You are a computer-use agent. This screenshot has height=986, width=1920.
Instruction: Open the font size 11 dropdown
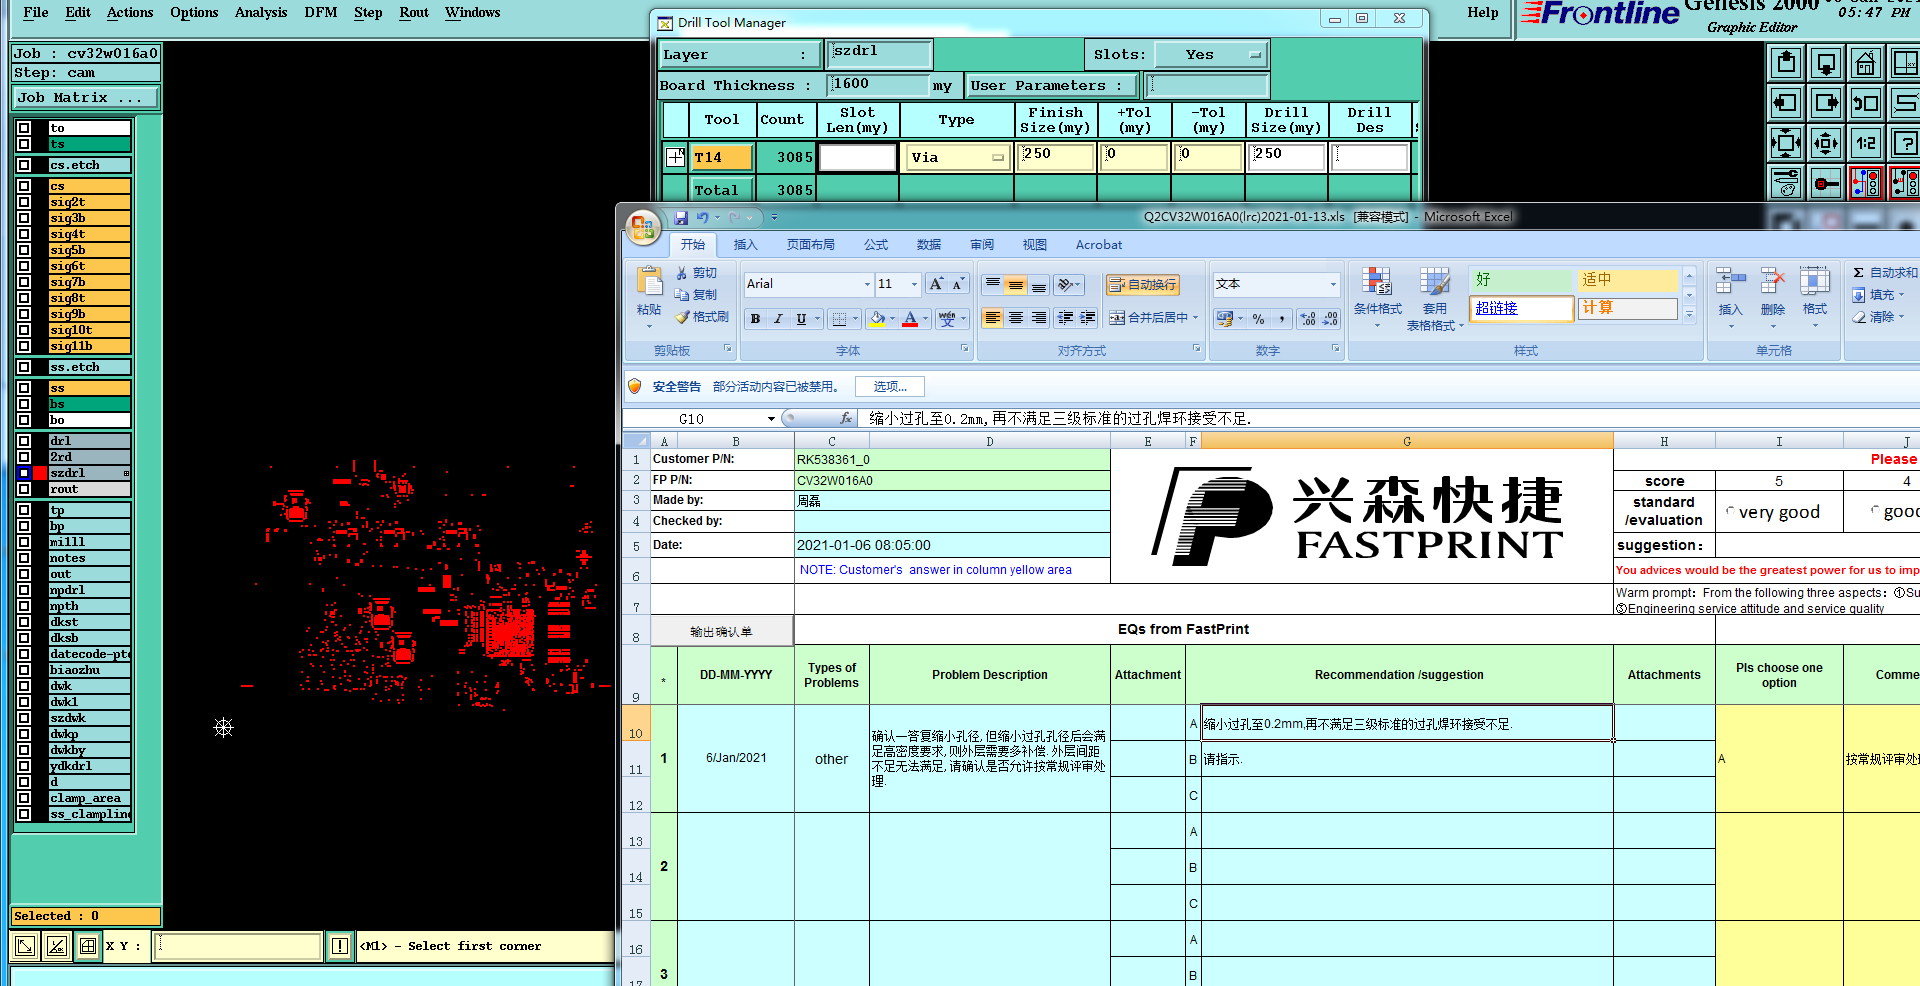click(x=914, y=284)
